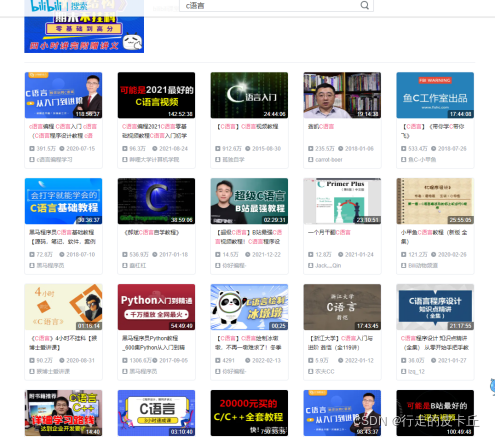Visit uploader 猴博士爱讲课
495x437 pixels.
tap(53, 372)
